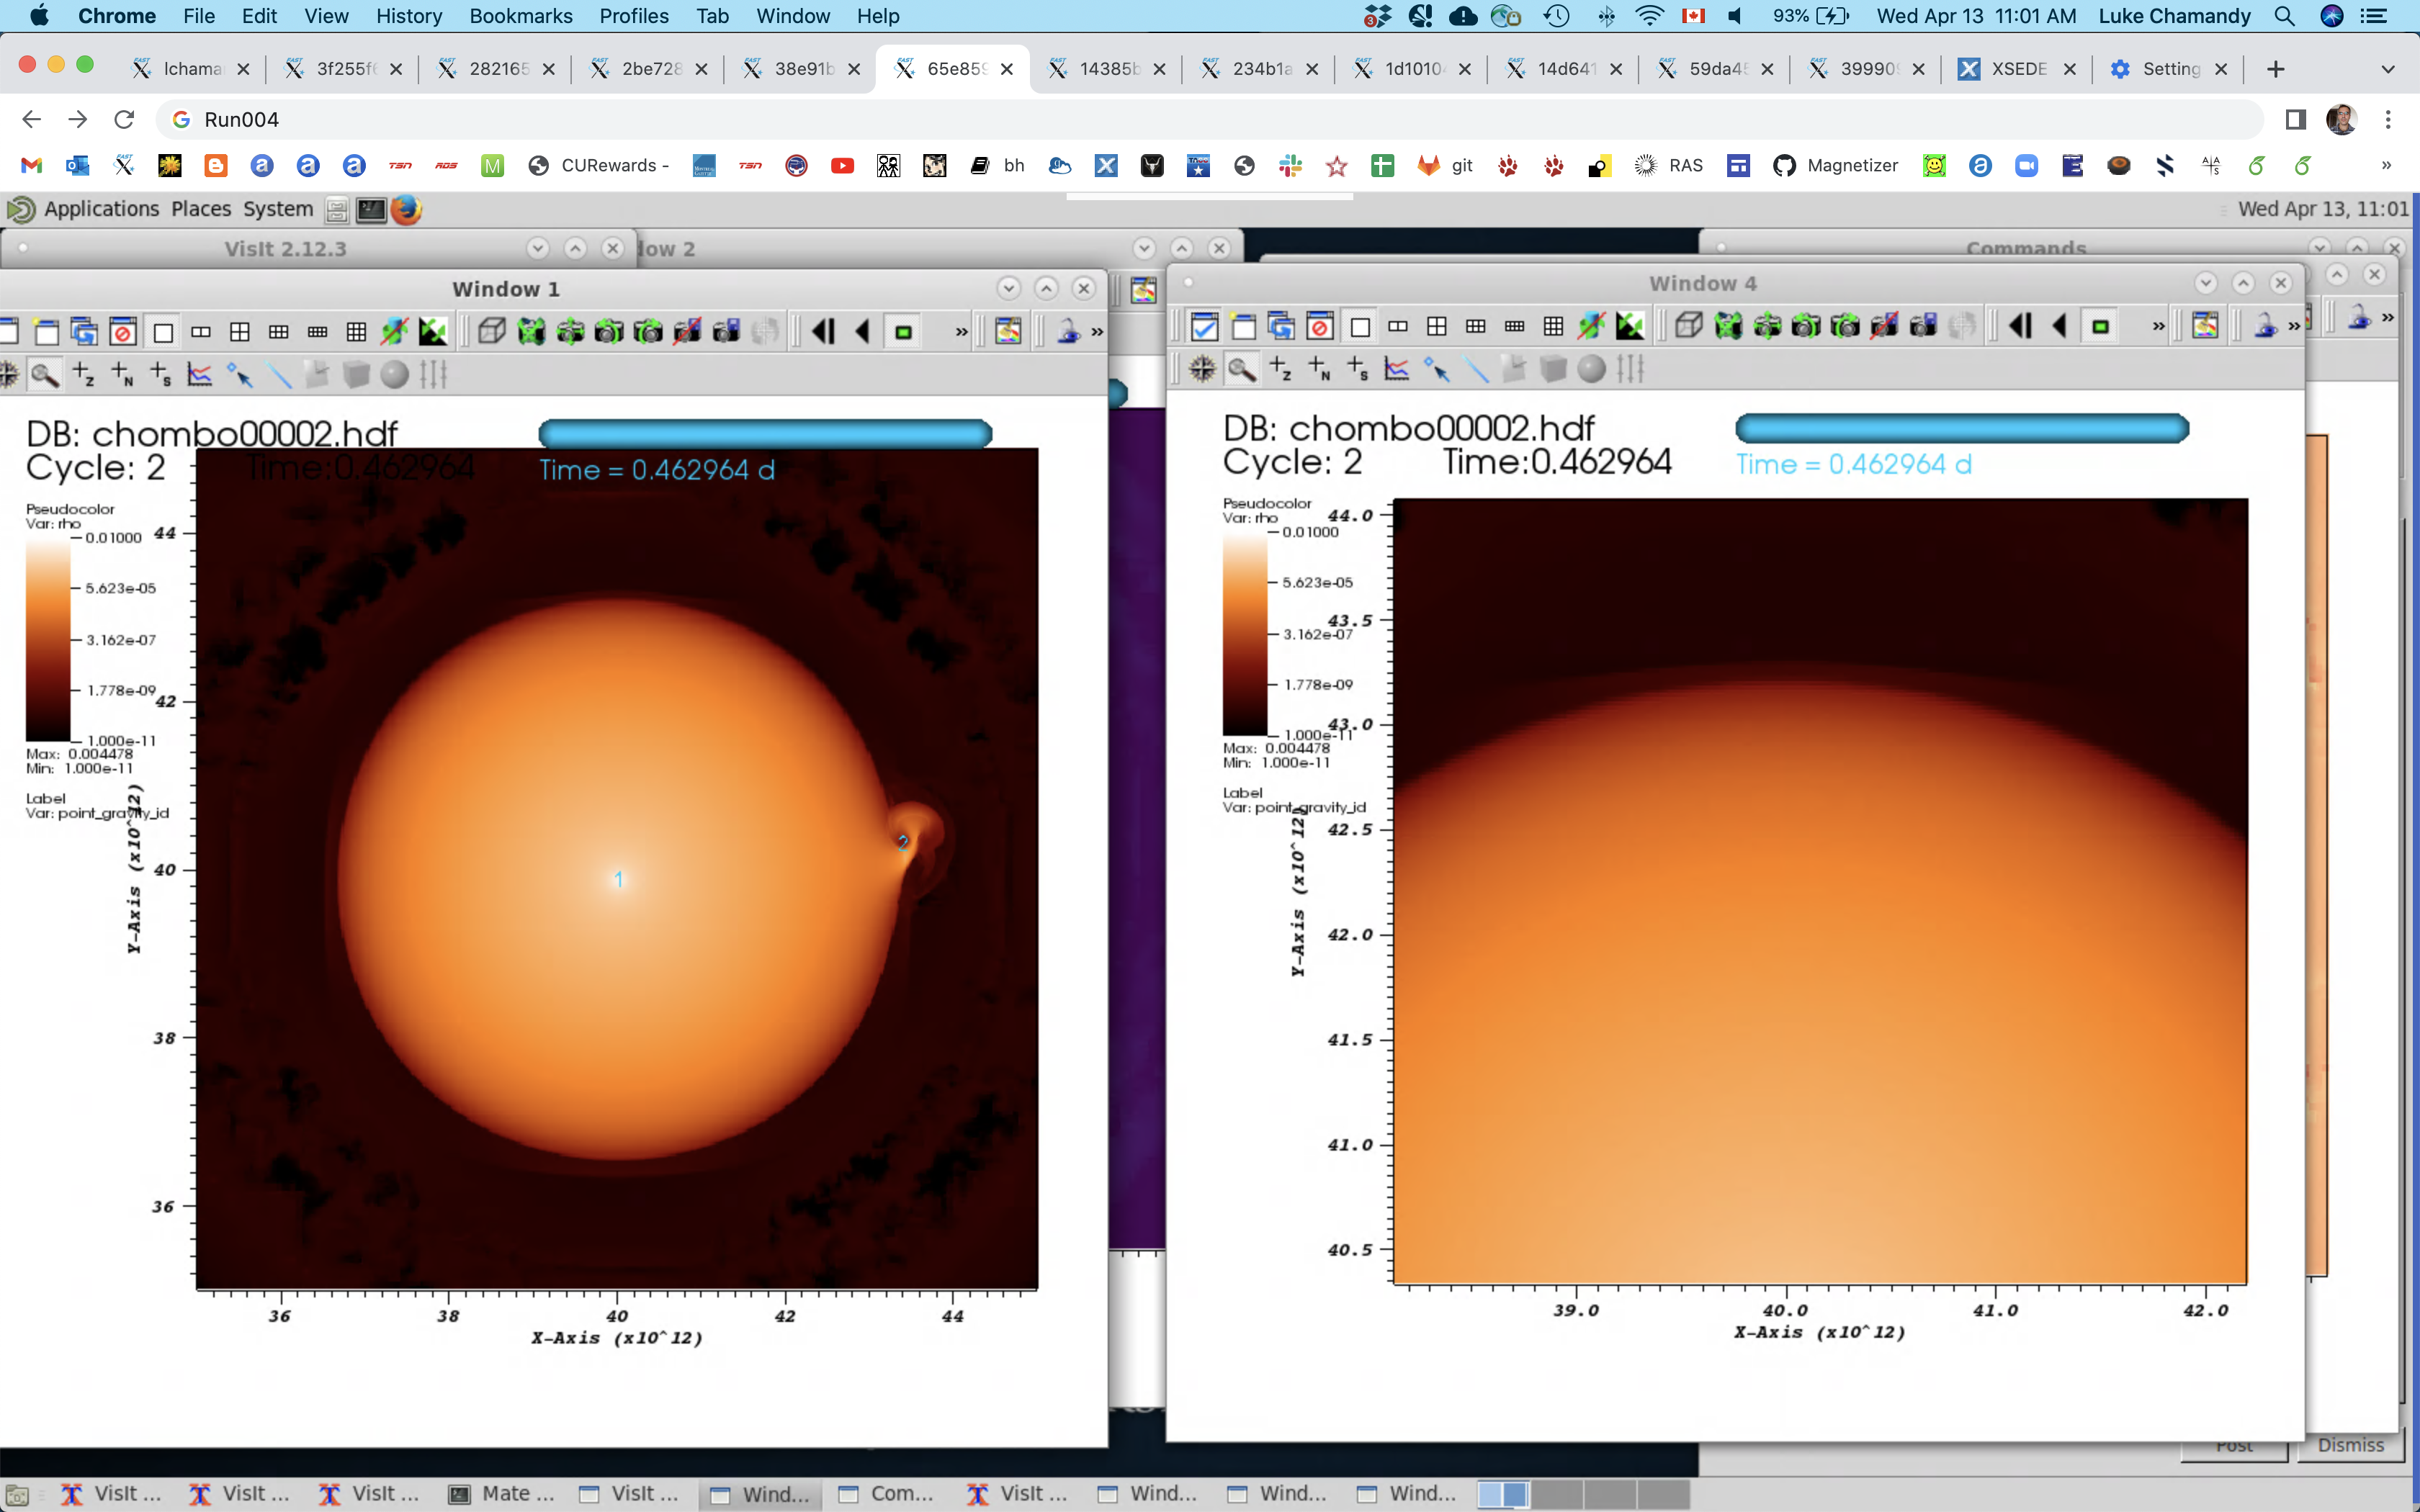Select Node Pick mode in Window 1

coord(123,375)
